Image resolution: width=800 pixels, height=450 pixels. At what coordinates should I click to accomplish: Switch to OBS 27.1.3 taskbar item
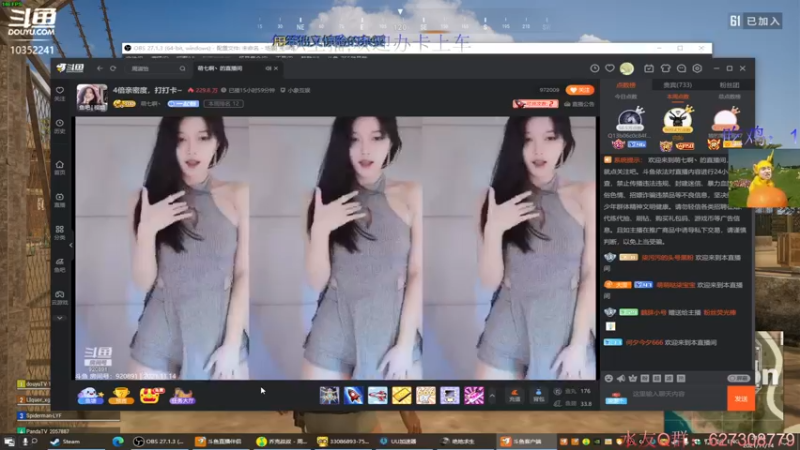pos(159,442)
